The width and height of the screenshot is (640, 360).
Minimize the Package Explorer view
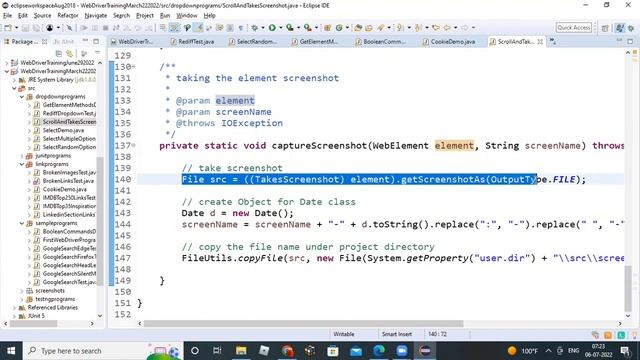click(x=85, y=41)
